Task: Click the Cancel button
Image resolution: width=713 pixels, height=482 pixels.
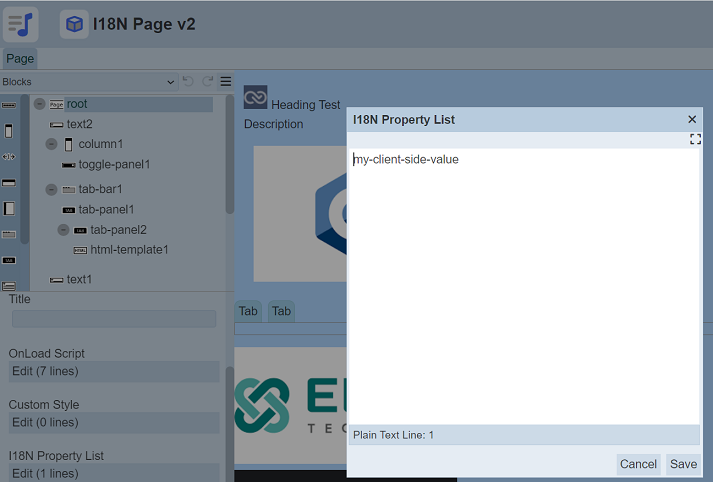Action: tap(638, 464)
